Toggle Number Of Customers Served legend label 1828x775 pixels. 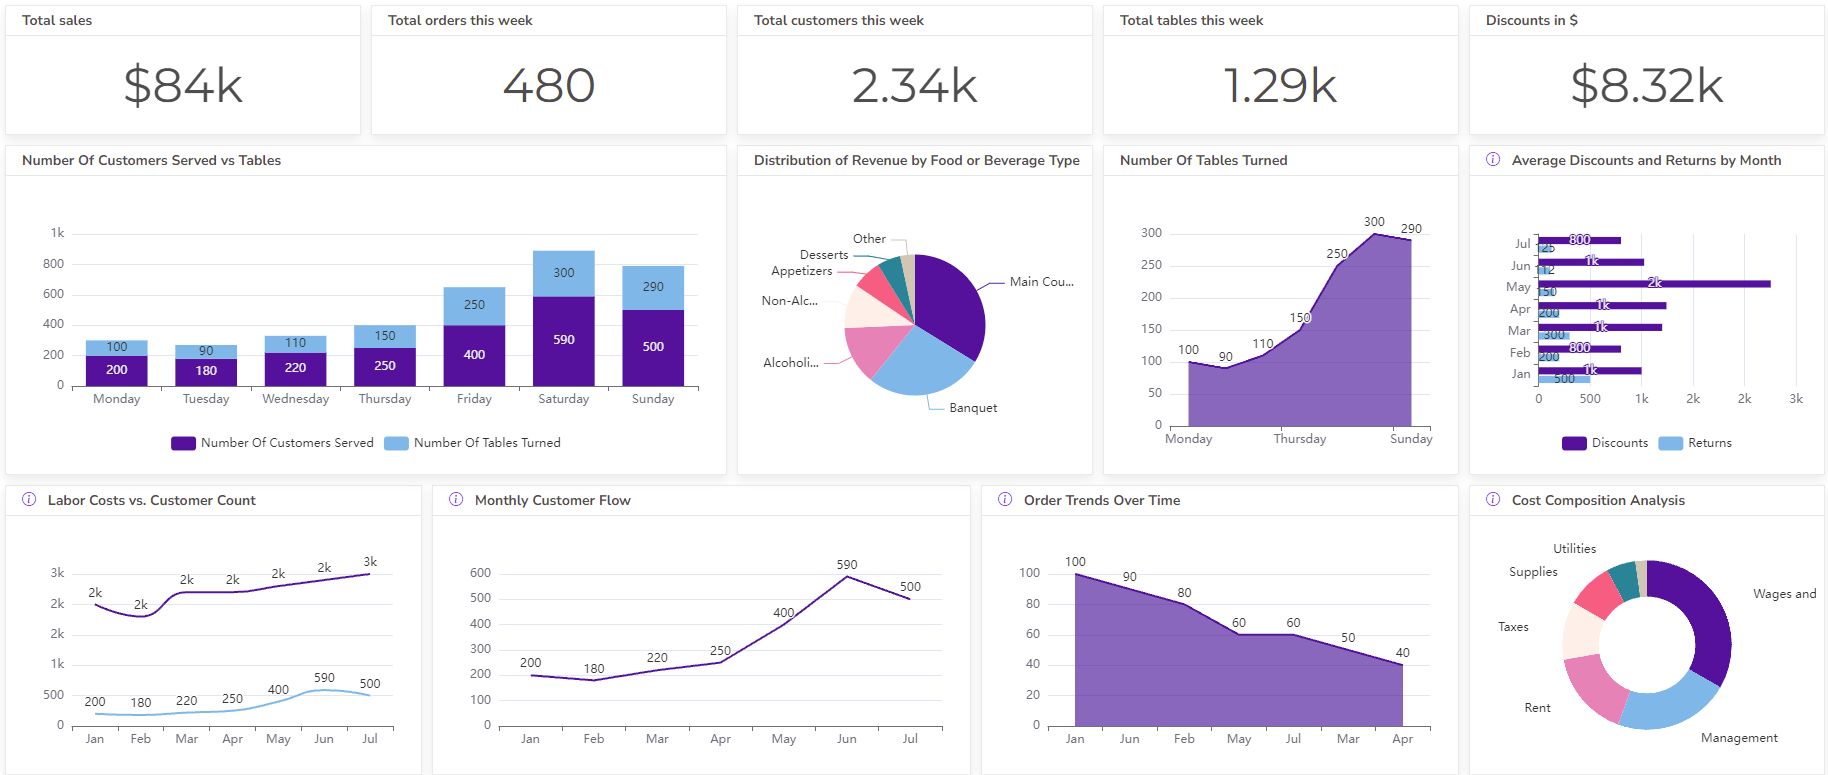click(286, 443)
